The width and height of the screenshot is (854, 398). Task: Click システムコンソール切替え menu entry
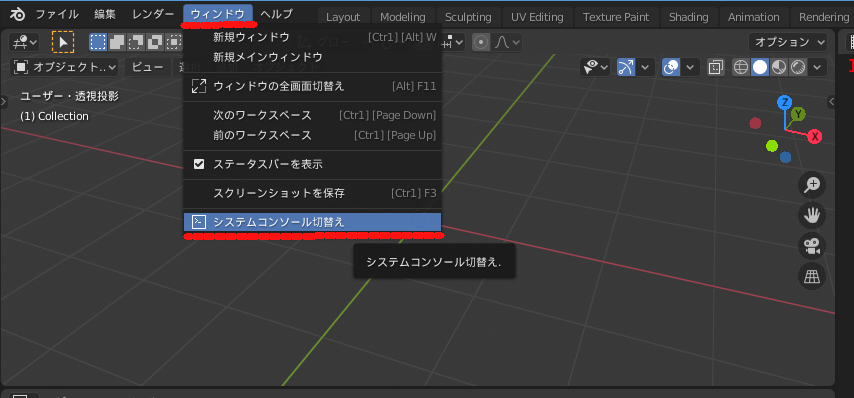point(313,222)
